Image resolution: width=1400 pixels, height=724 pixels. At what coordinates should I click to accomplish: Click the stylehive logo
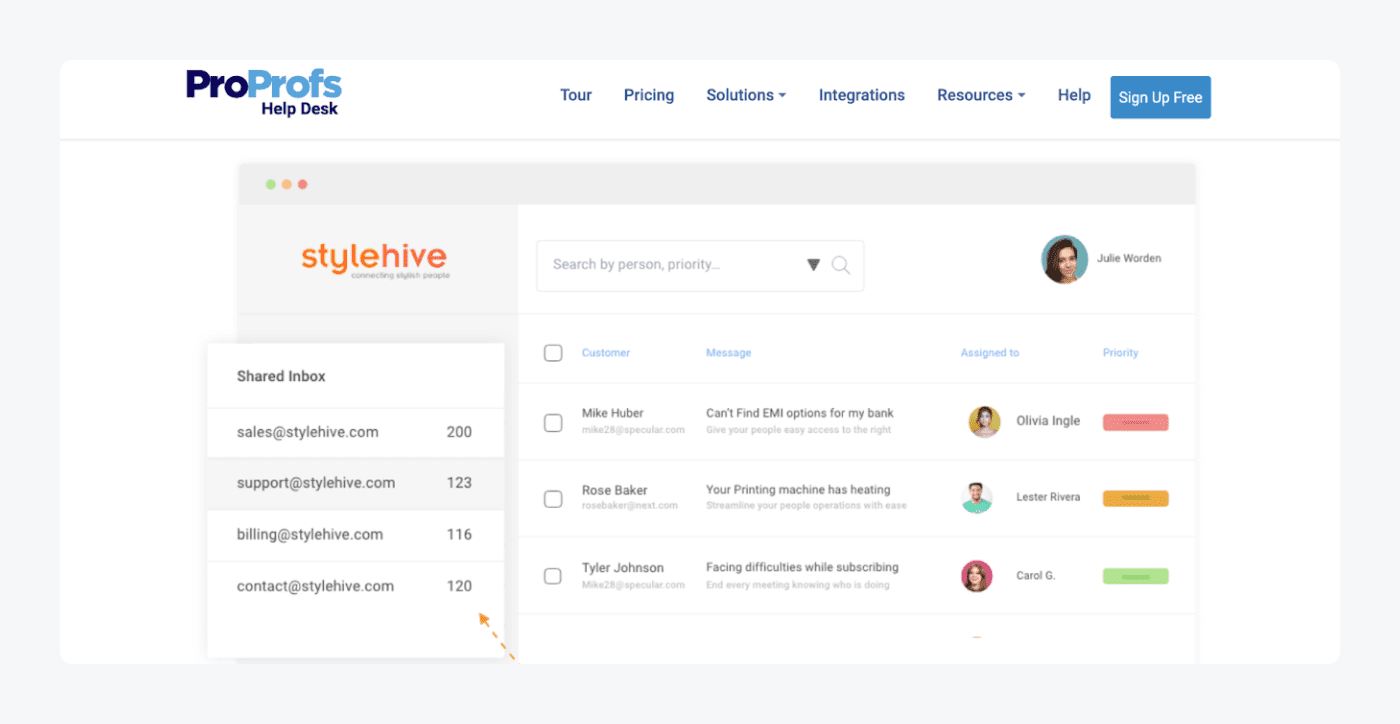375,259
